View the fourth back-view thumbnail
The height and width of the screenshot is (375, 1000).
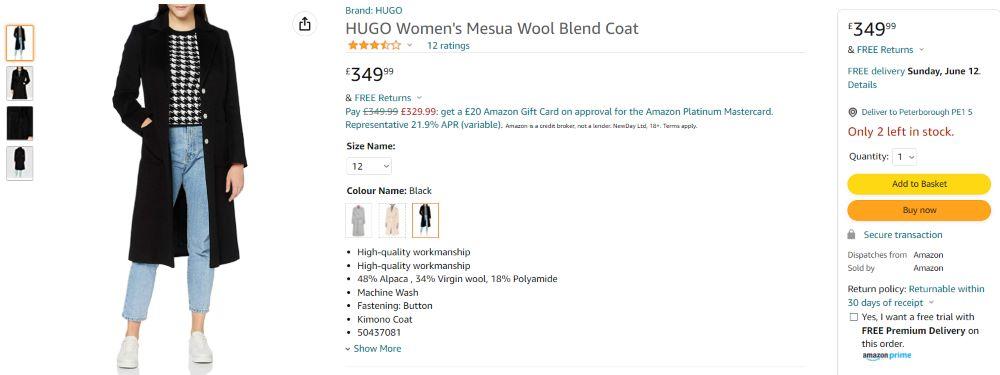tap(20, 163)
